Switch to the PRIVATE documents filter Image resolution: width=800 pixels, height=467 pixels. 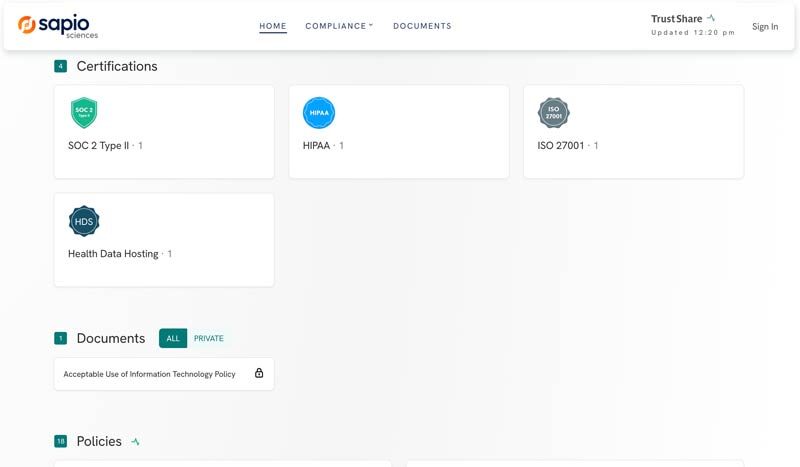click(x=209, y=338)
